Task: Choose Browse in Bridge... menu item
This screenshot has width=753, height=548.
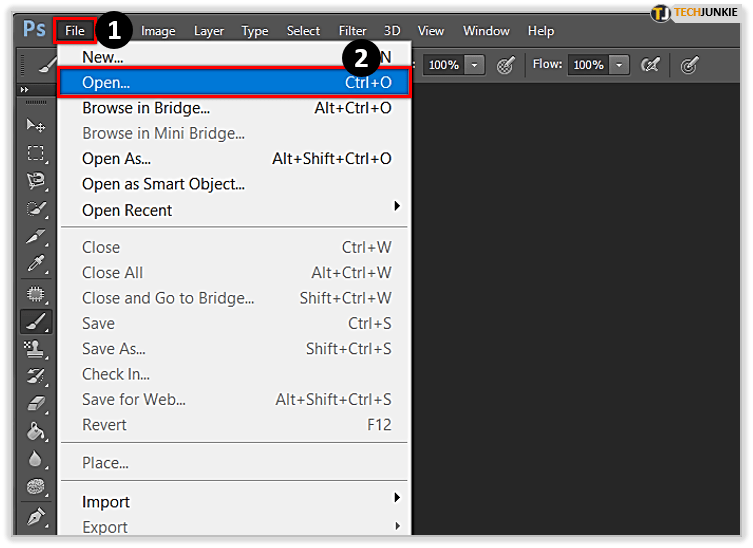Action: 146,108
